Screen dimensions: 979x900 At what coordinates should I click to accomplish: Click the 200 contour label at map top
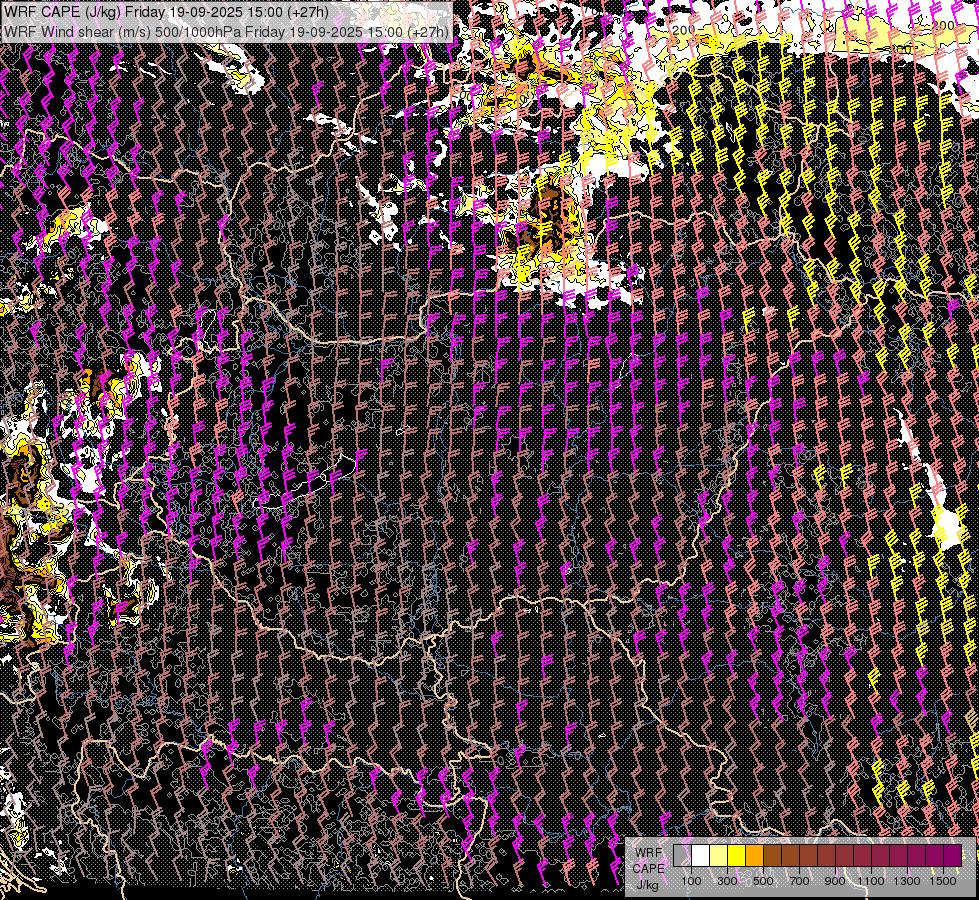coord(684,31)
